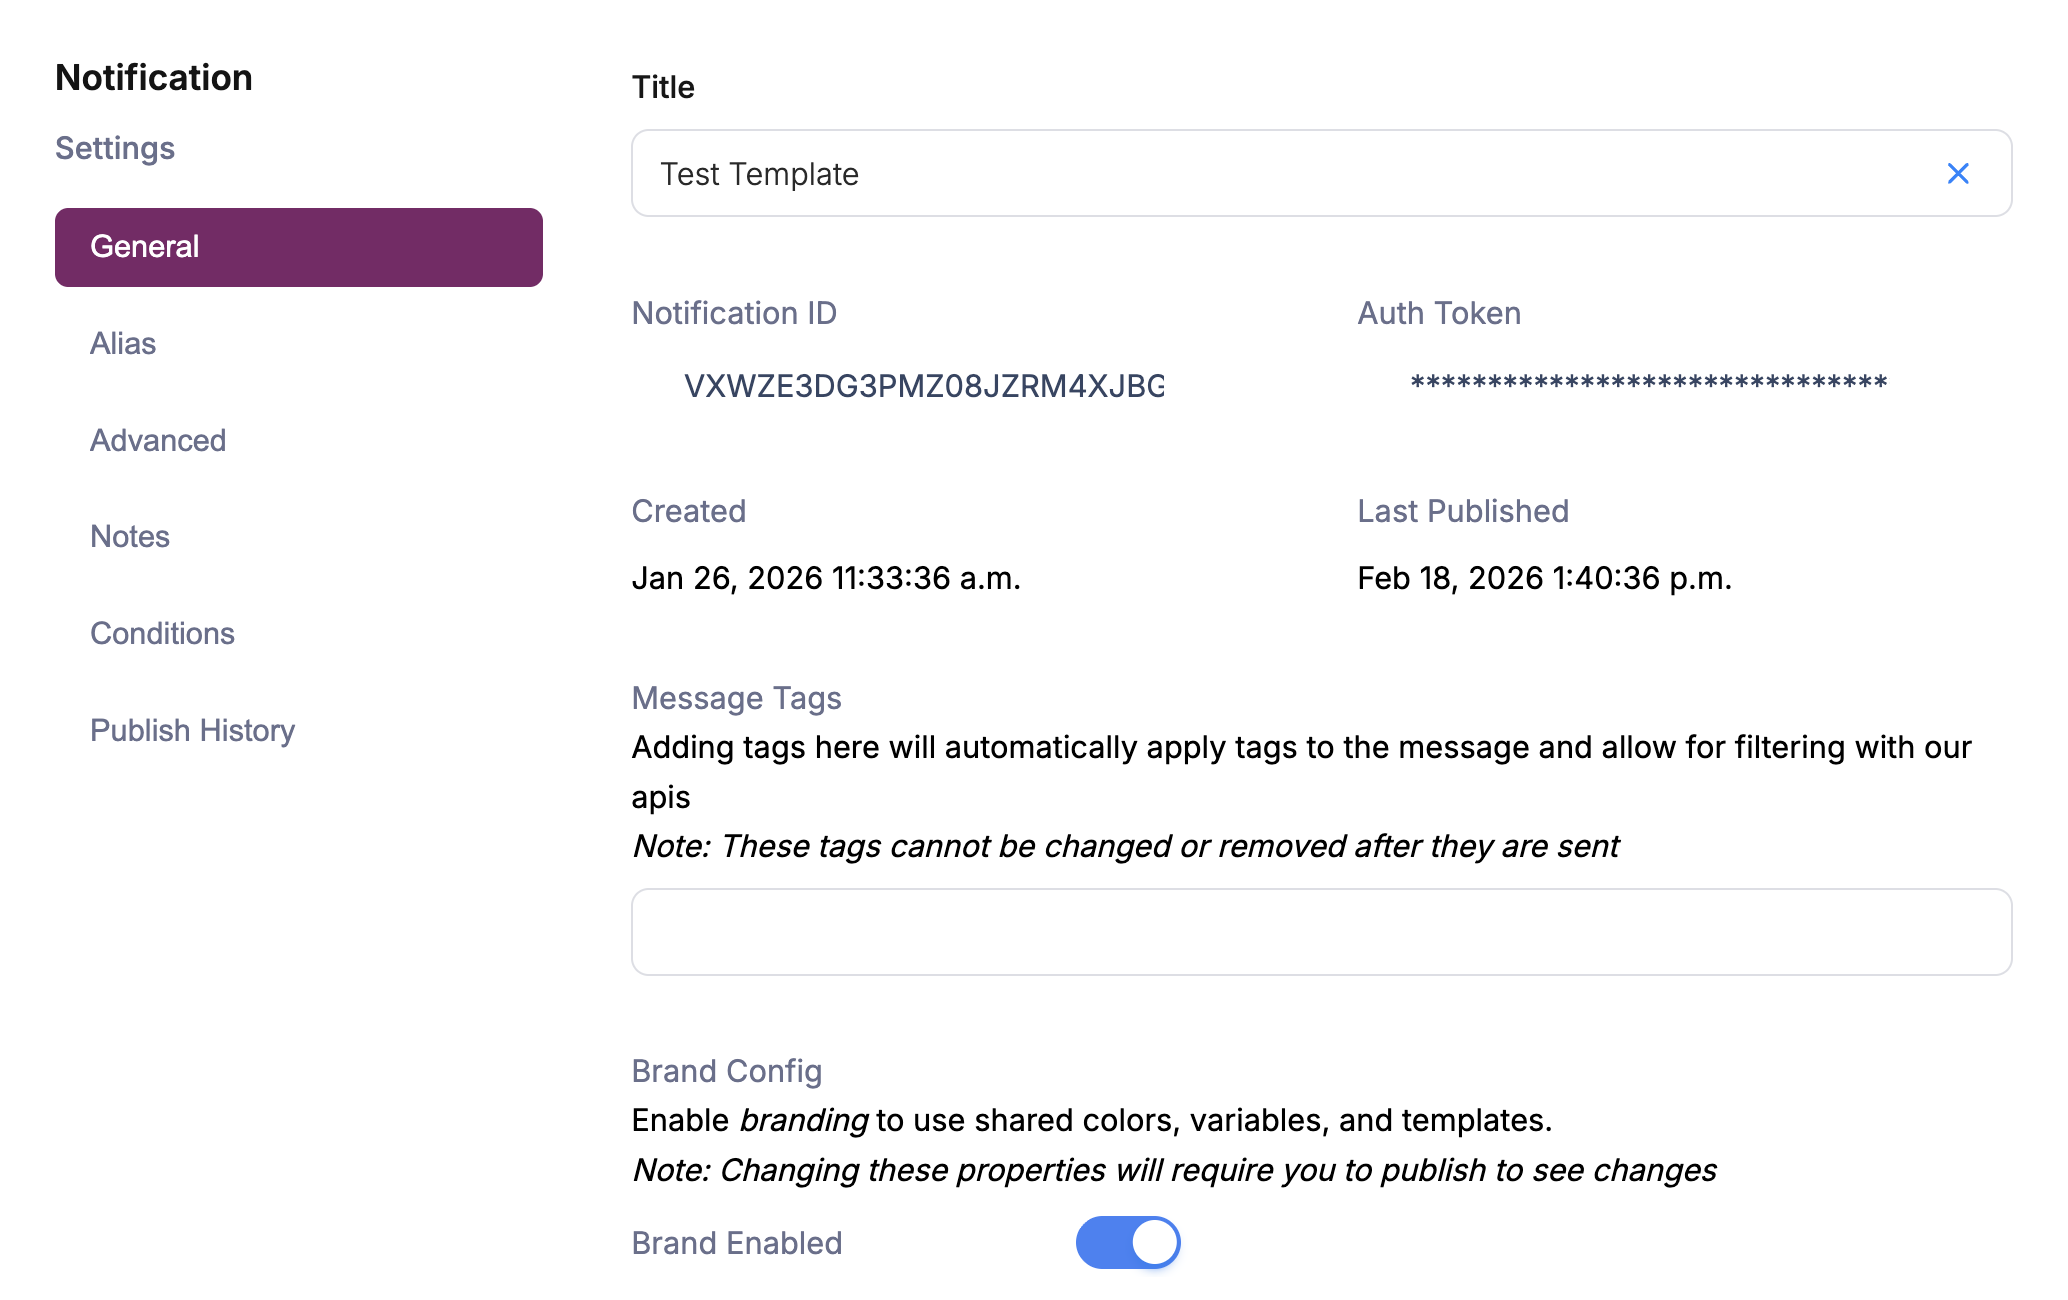Click the Brand Config heading

click(x=726, y=1071)
